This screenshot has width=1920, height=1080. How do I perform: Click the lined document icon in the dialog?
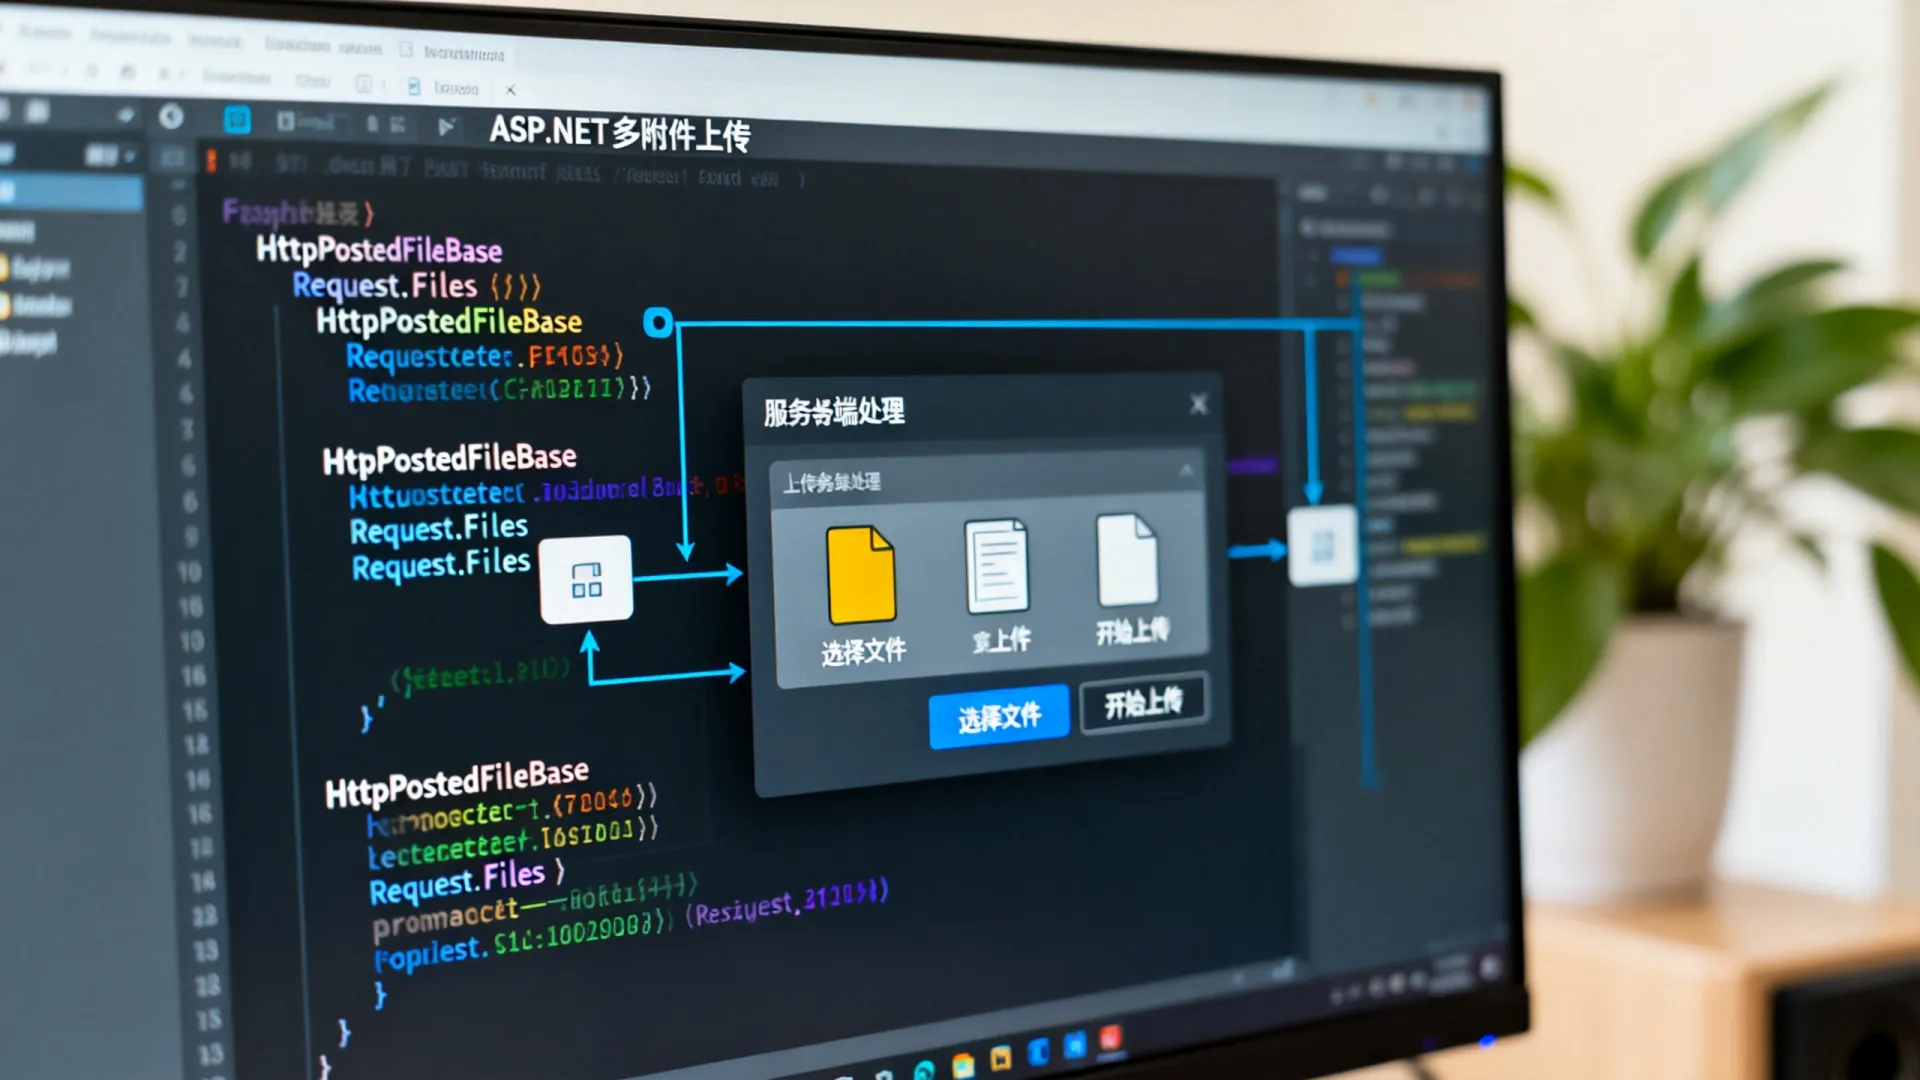(996, 566)
